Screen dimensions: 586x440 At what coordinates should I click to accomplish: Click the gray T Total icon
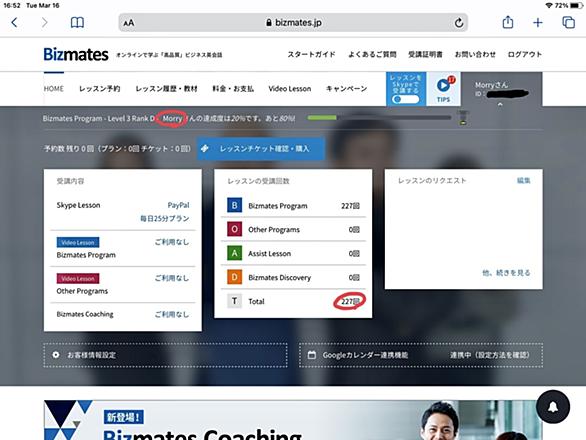234,301
